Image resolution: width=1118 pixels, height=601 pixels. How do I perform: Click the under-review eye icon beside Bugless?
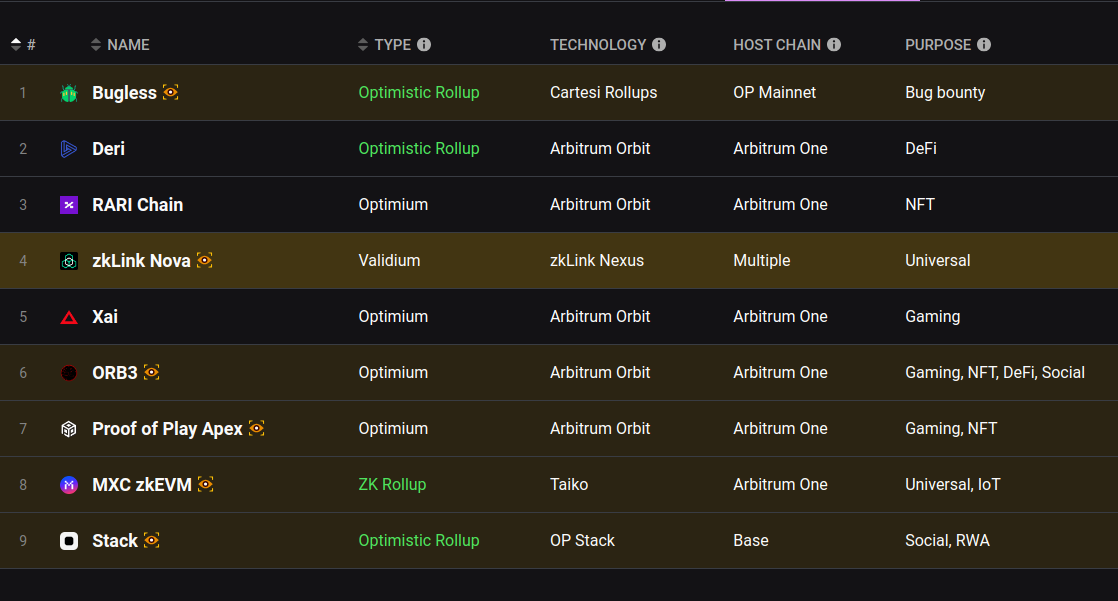click(171, 92)
